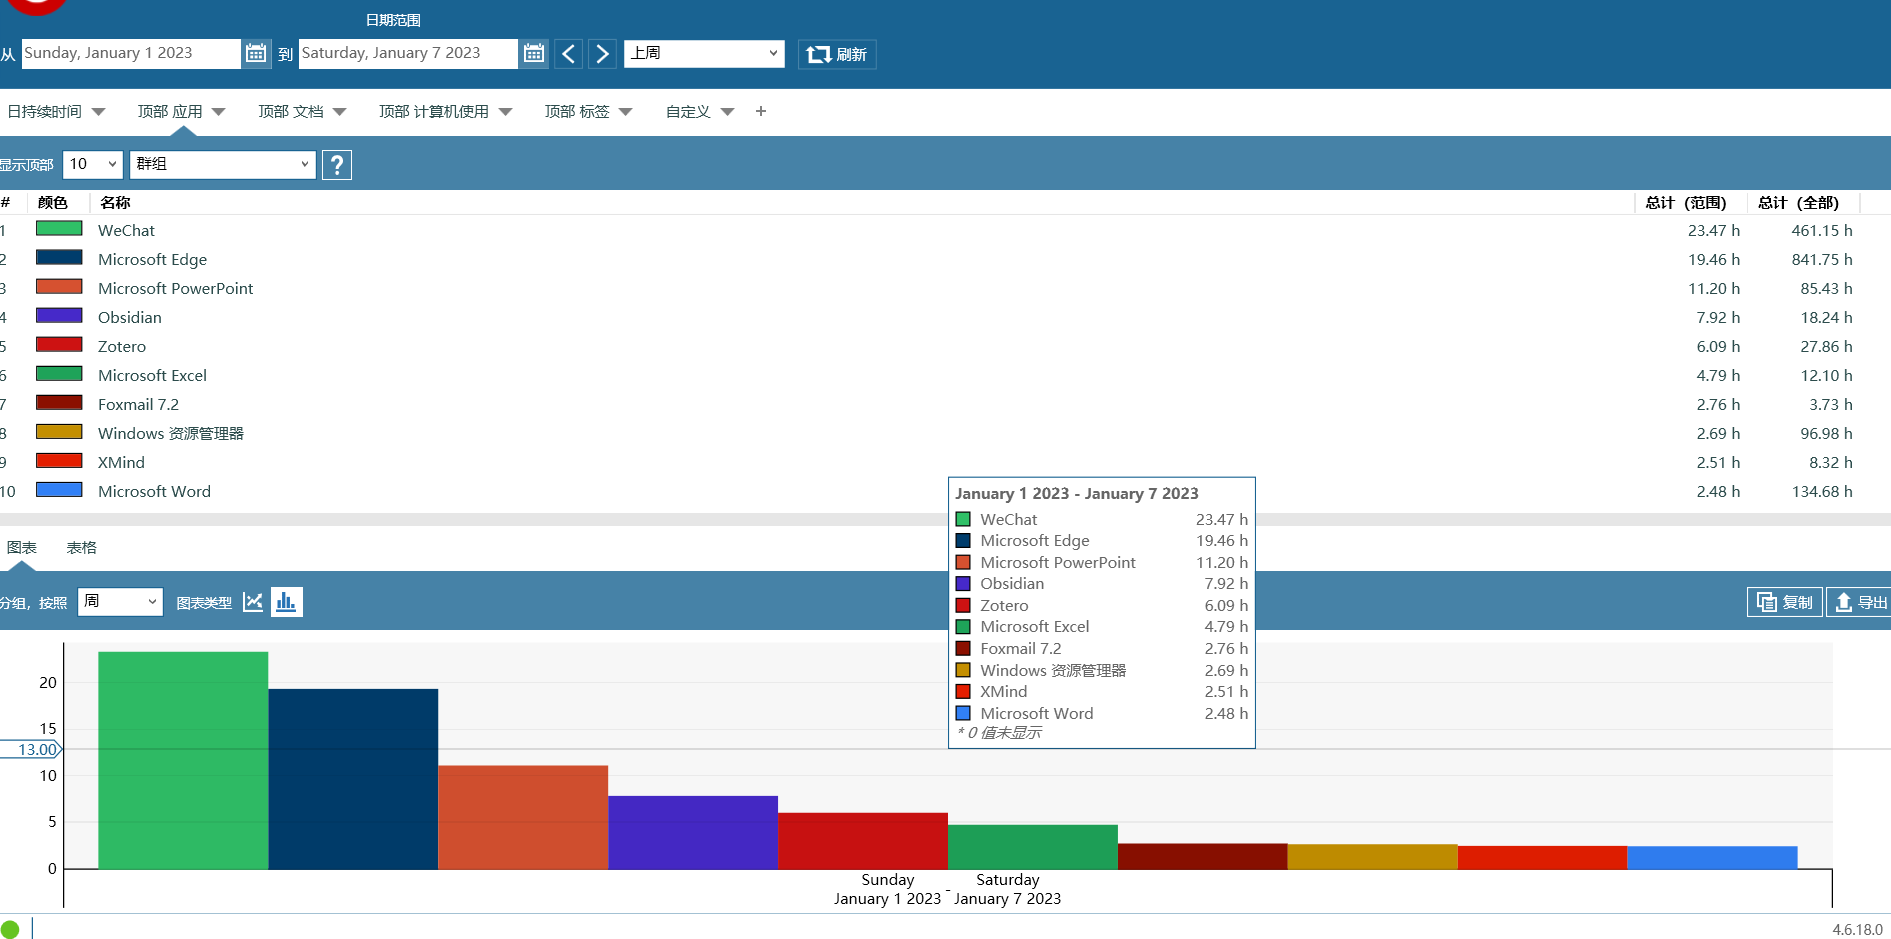Select the Windows 资源管理器 row name
Image resolution: width=1891 pixels, height=939 pixels.
[170, 433]
